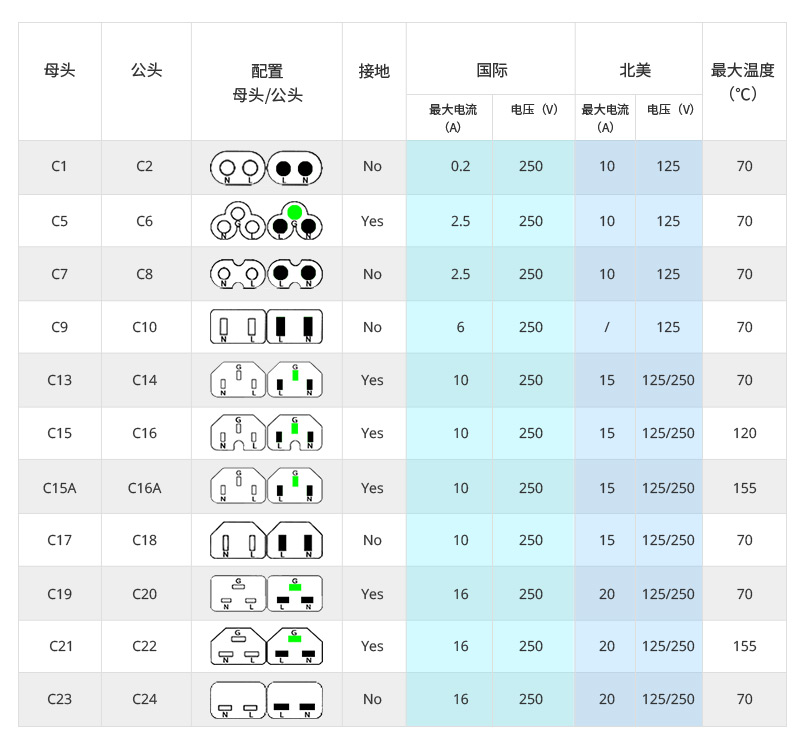Click the C21/C22 connector diagram
The height and width of the screenshot is (750, 800).
tap(267, 646)
